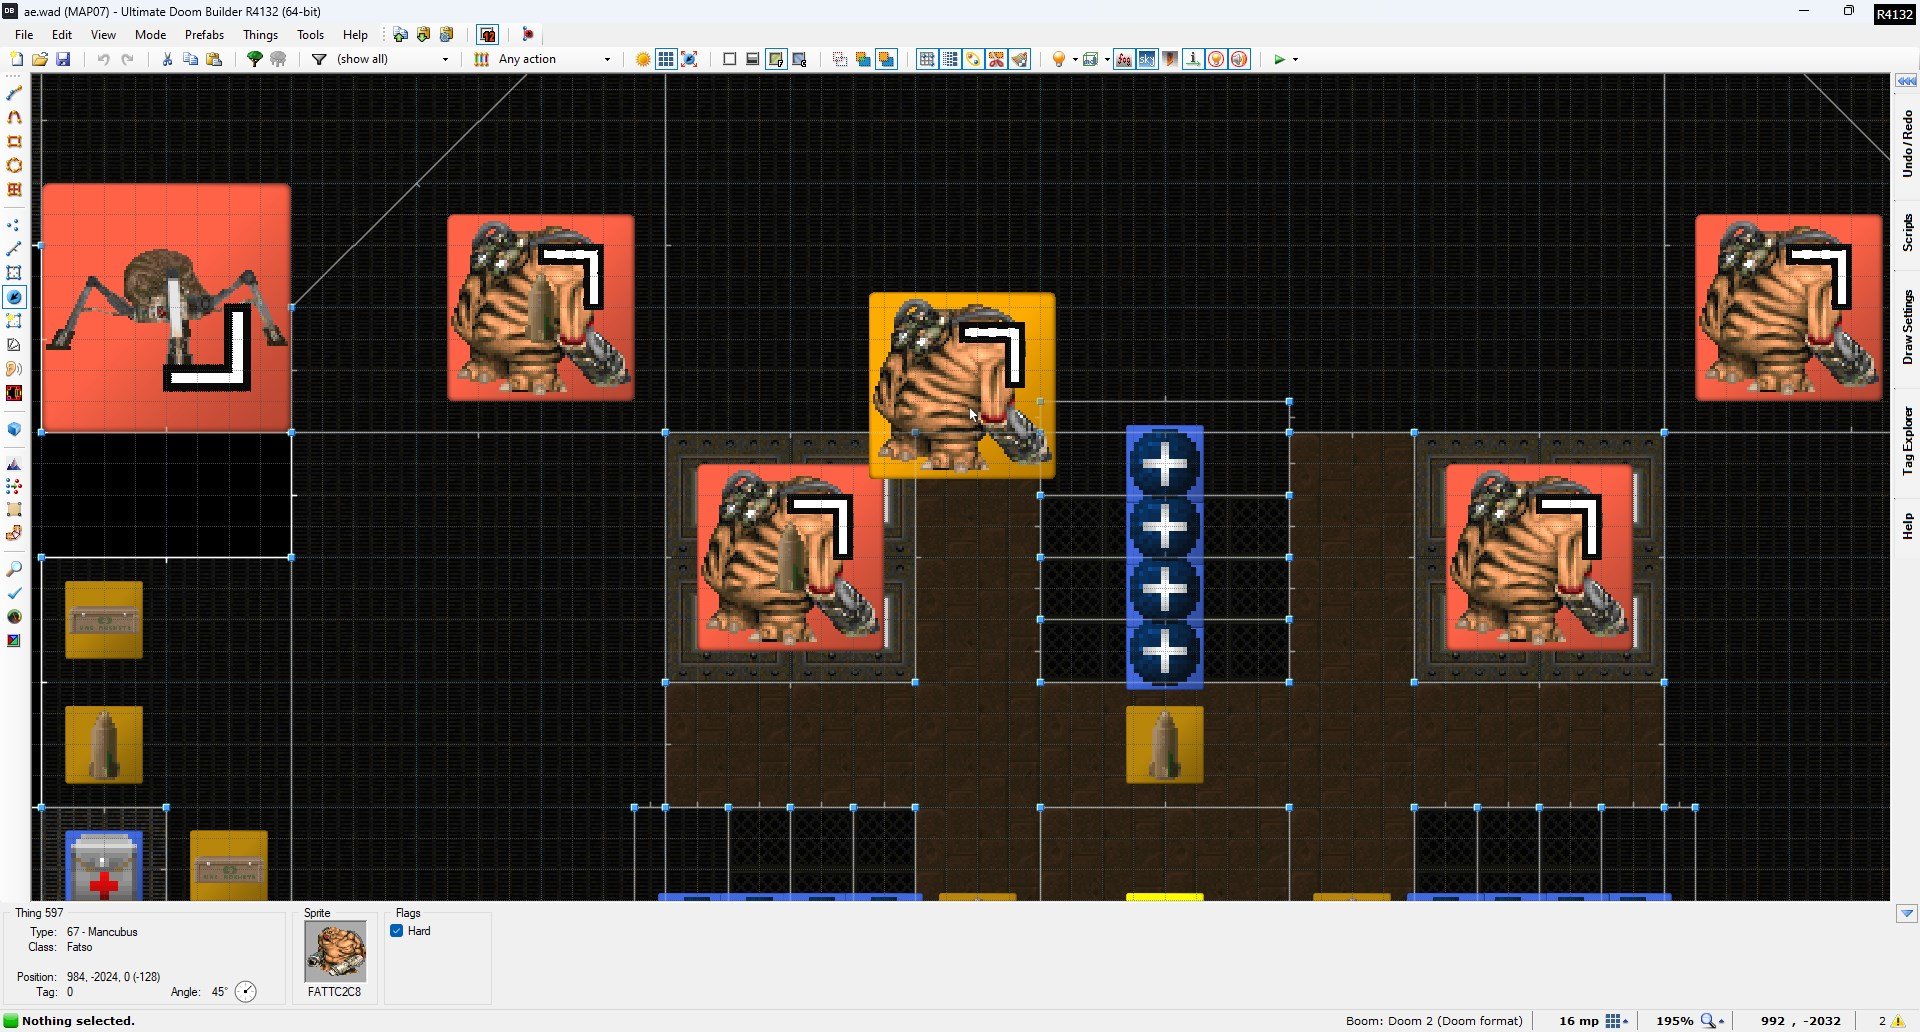Open the Undo / Redo side tab

point(1907,144)
